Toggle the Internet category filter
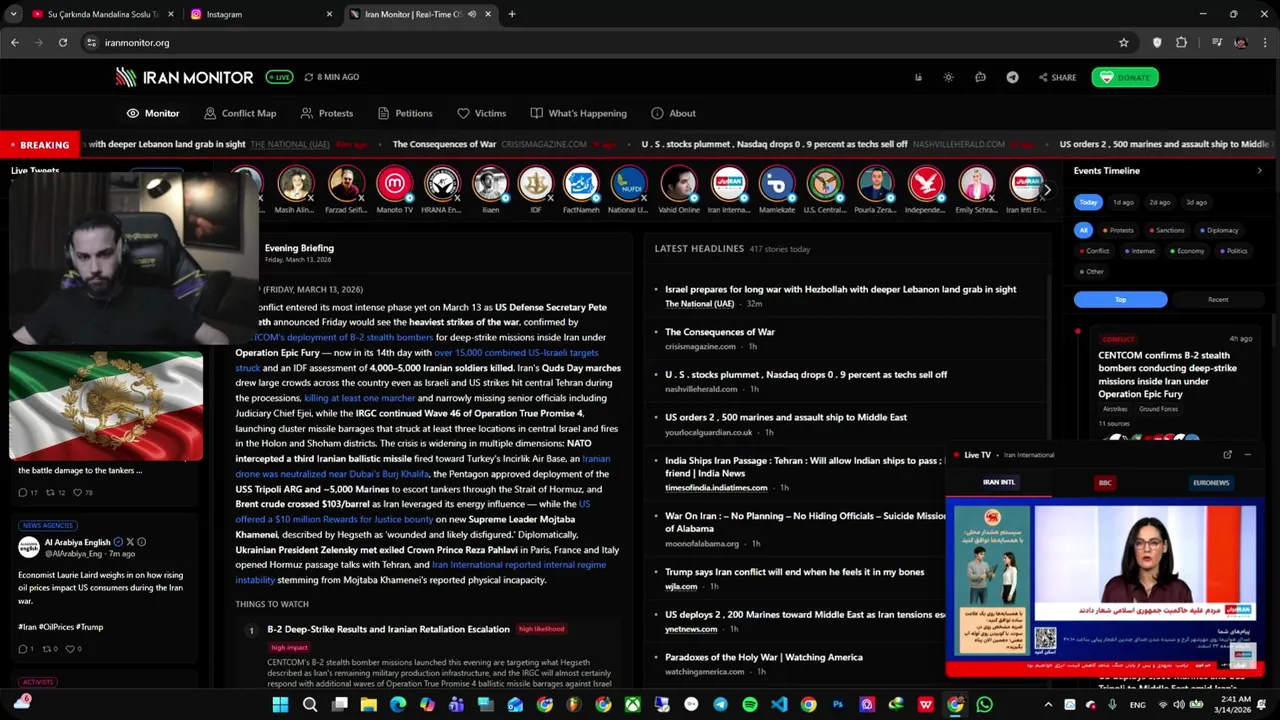The image size is (1280, 720). click(1140, 251)
